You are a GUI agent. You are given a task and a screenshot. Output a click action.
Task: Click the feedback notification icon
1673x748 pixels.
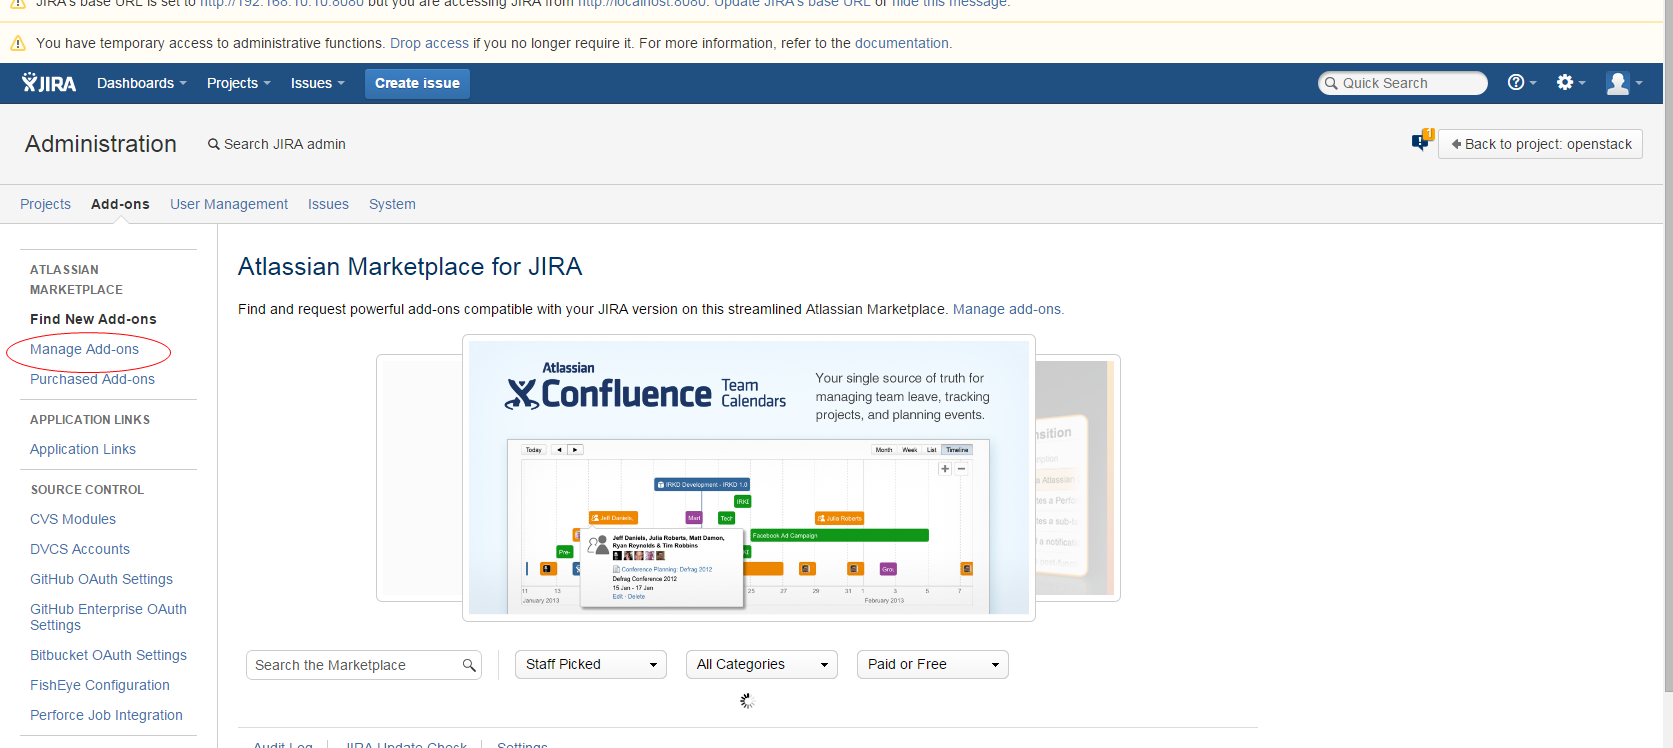click(1422, 140)
